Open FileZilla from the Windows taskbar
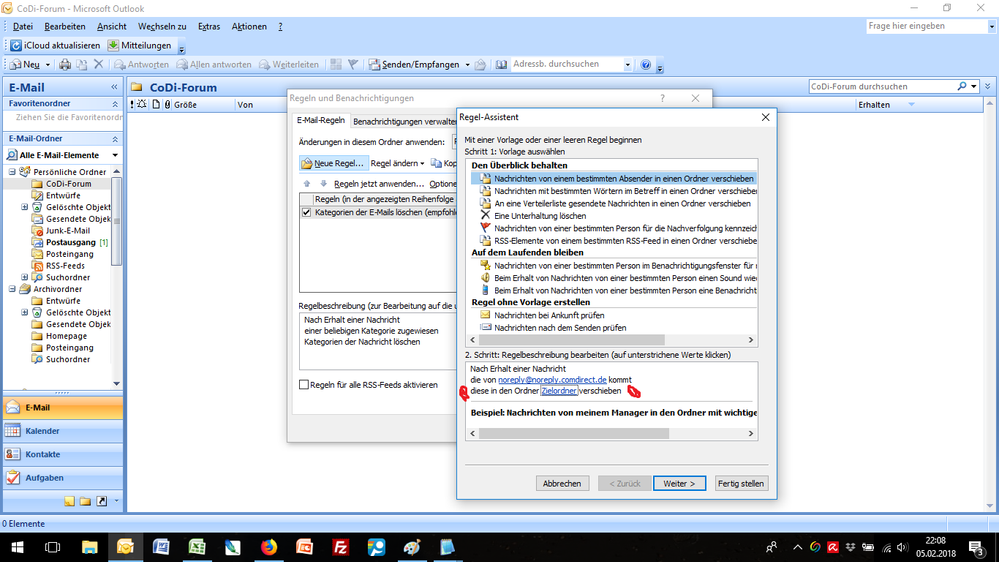 point(340,547)
